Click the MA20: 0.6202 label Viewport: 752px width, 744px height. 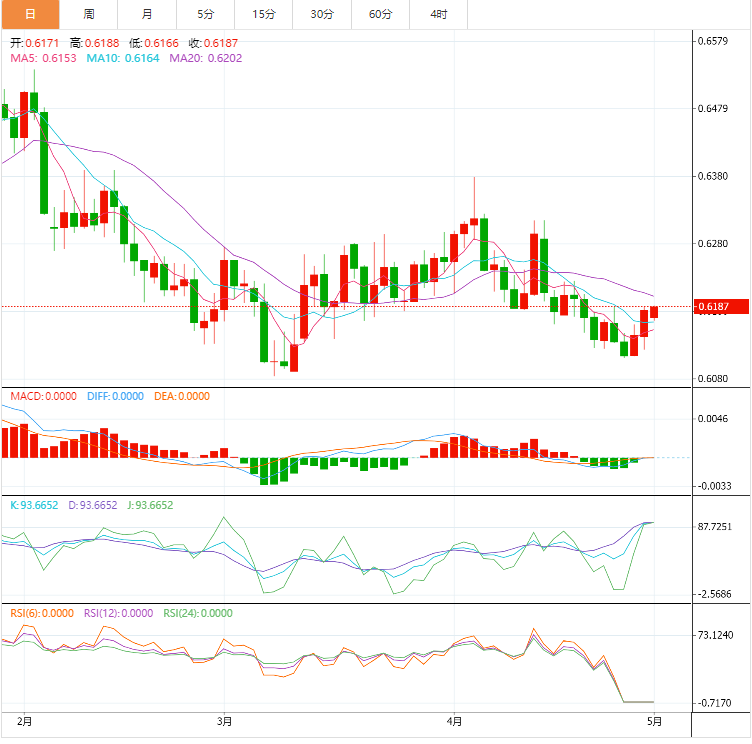(206, 58)
